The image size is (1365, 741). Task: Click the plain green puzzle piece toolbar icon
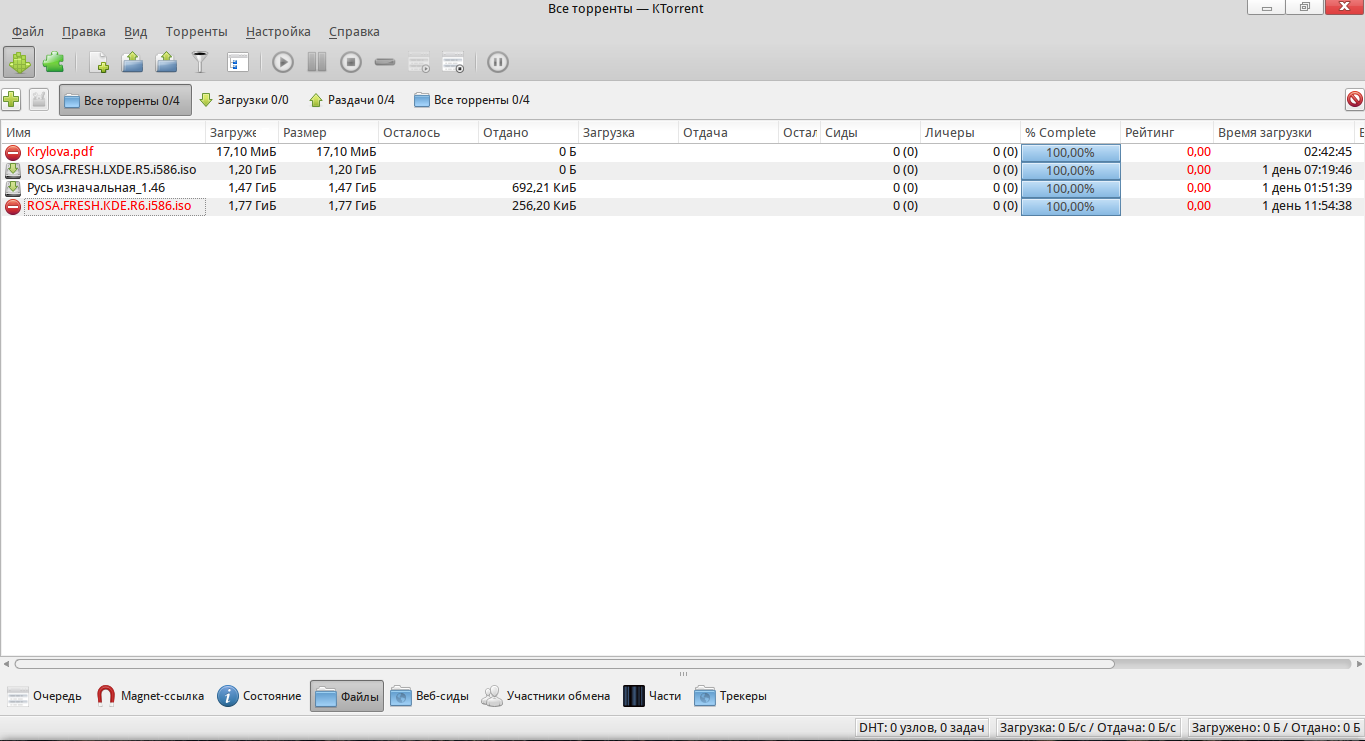click(x=53, y=63)
